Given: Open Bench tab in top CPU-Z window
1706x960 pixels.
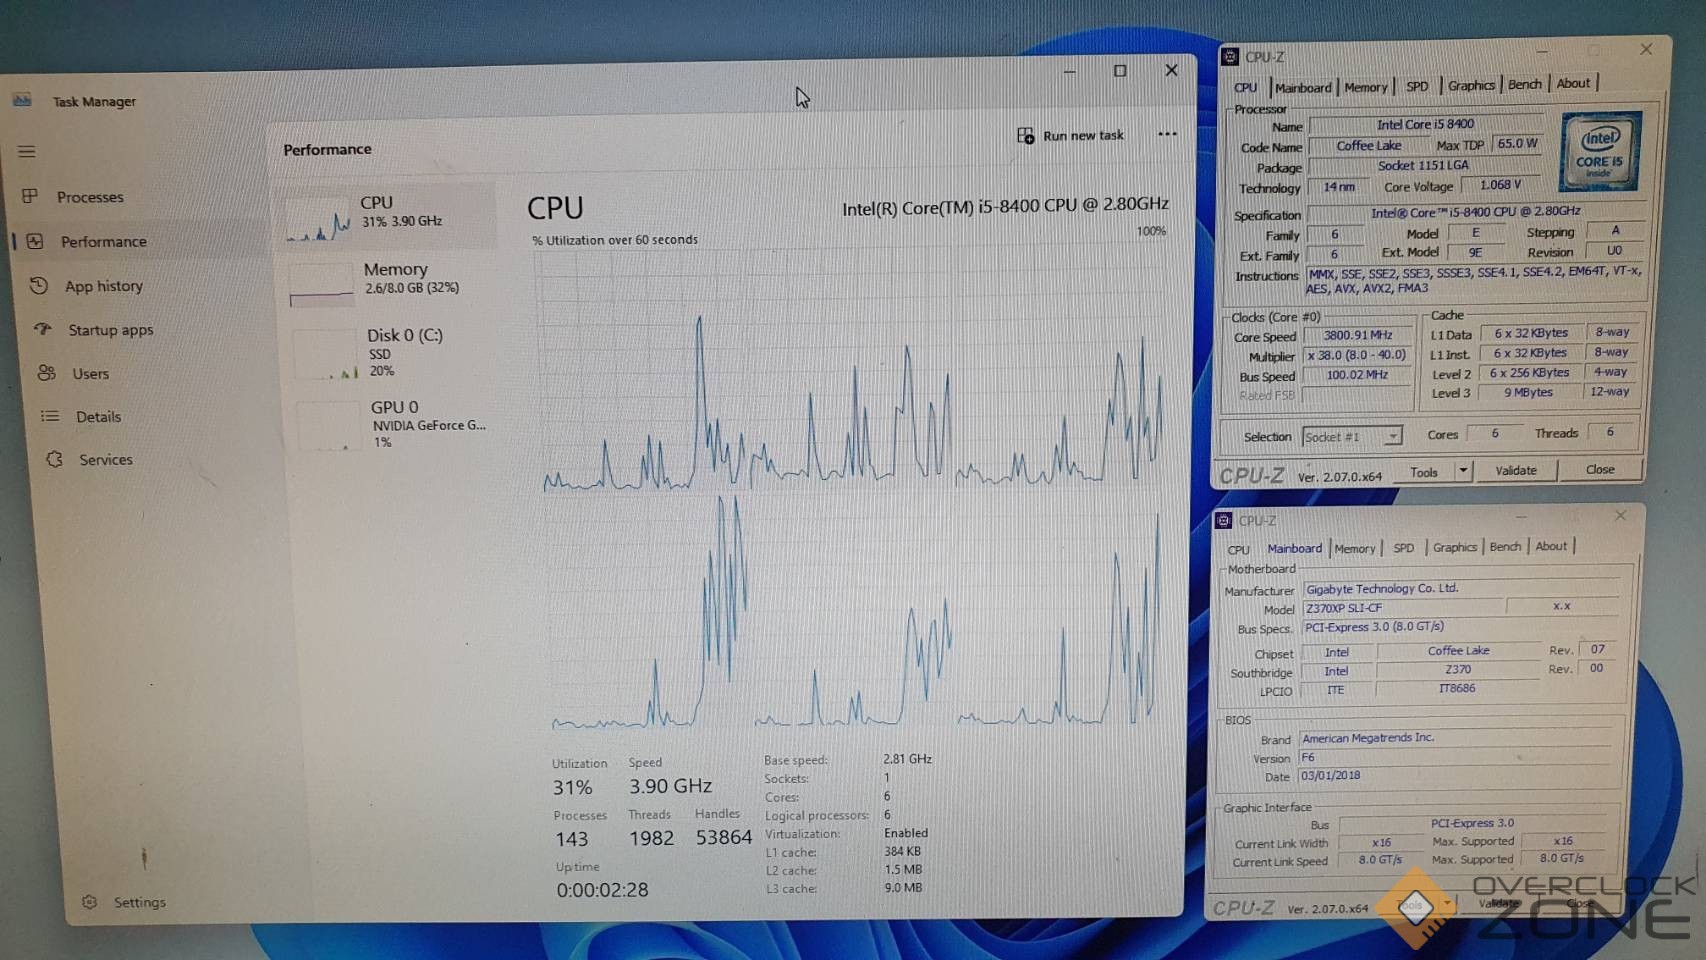Looking at the screenshot, I should tap(1524, 84).
